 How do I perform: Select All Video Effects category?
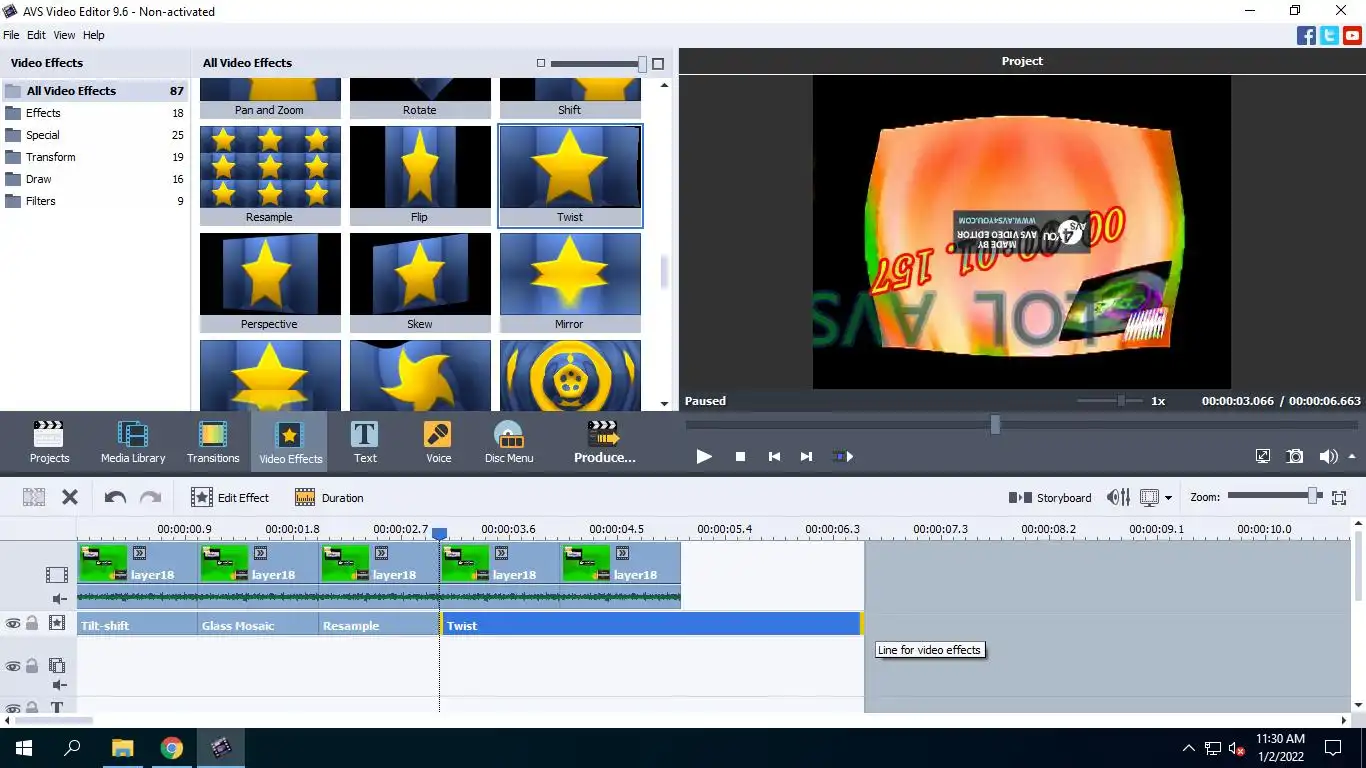point(94,91)
